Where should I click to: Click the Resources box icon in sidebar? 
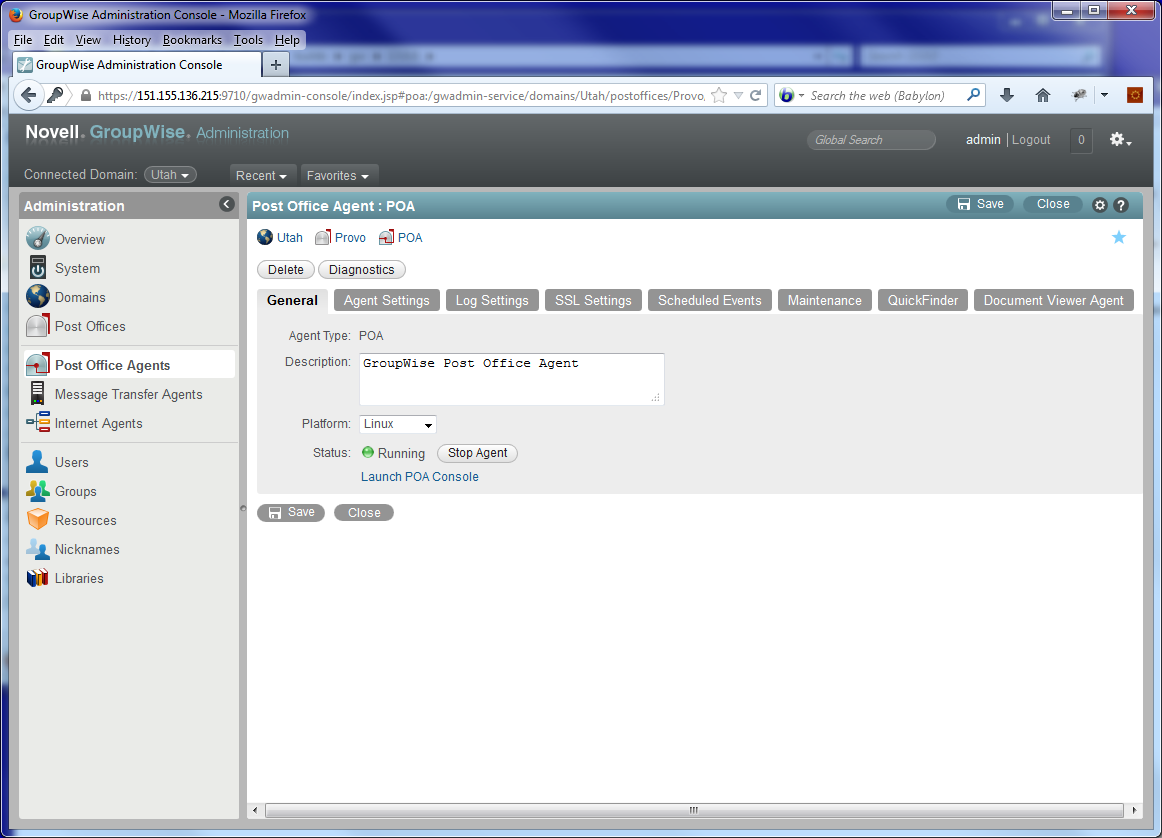point(38,519)
